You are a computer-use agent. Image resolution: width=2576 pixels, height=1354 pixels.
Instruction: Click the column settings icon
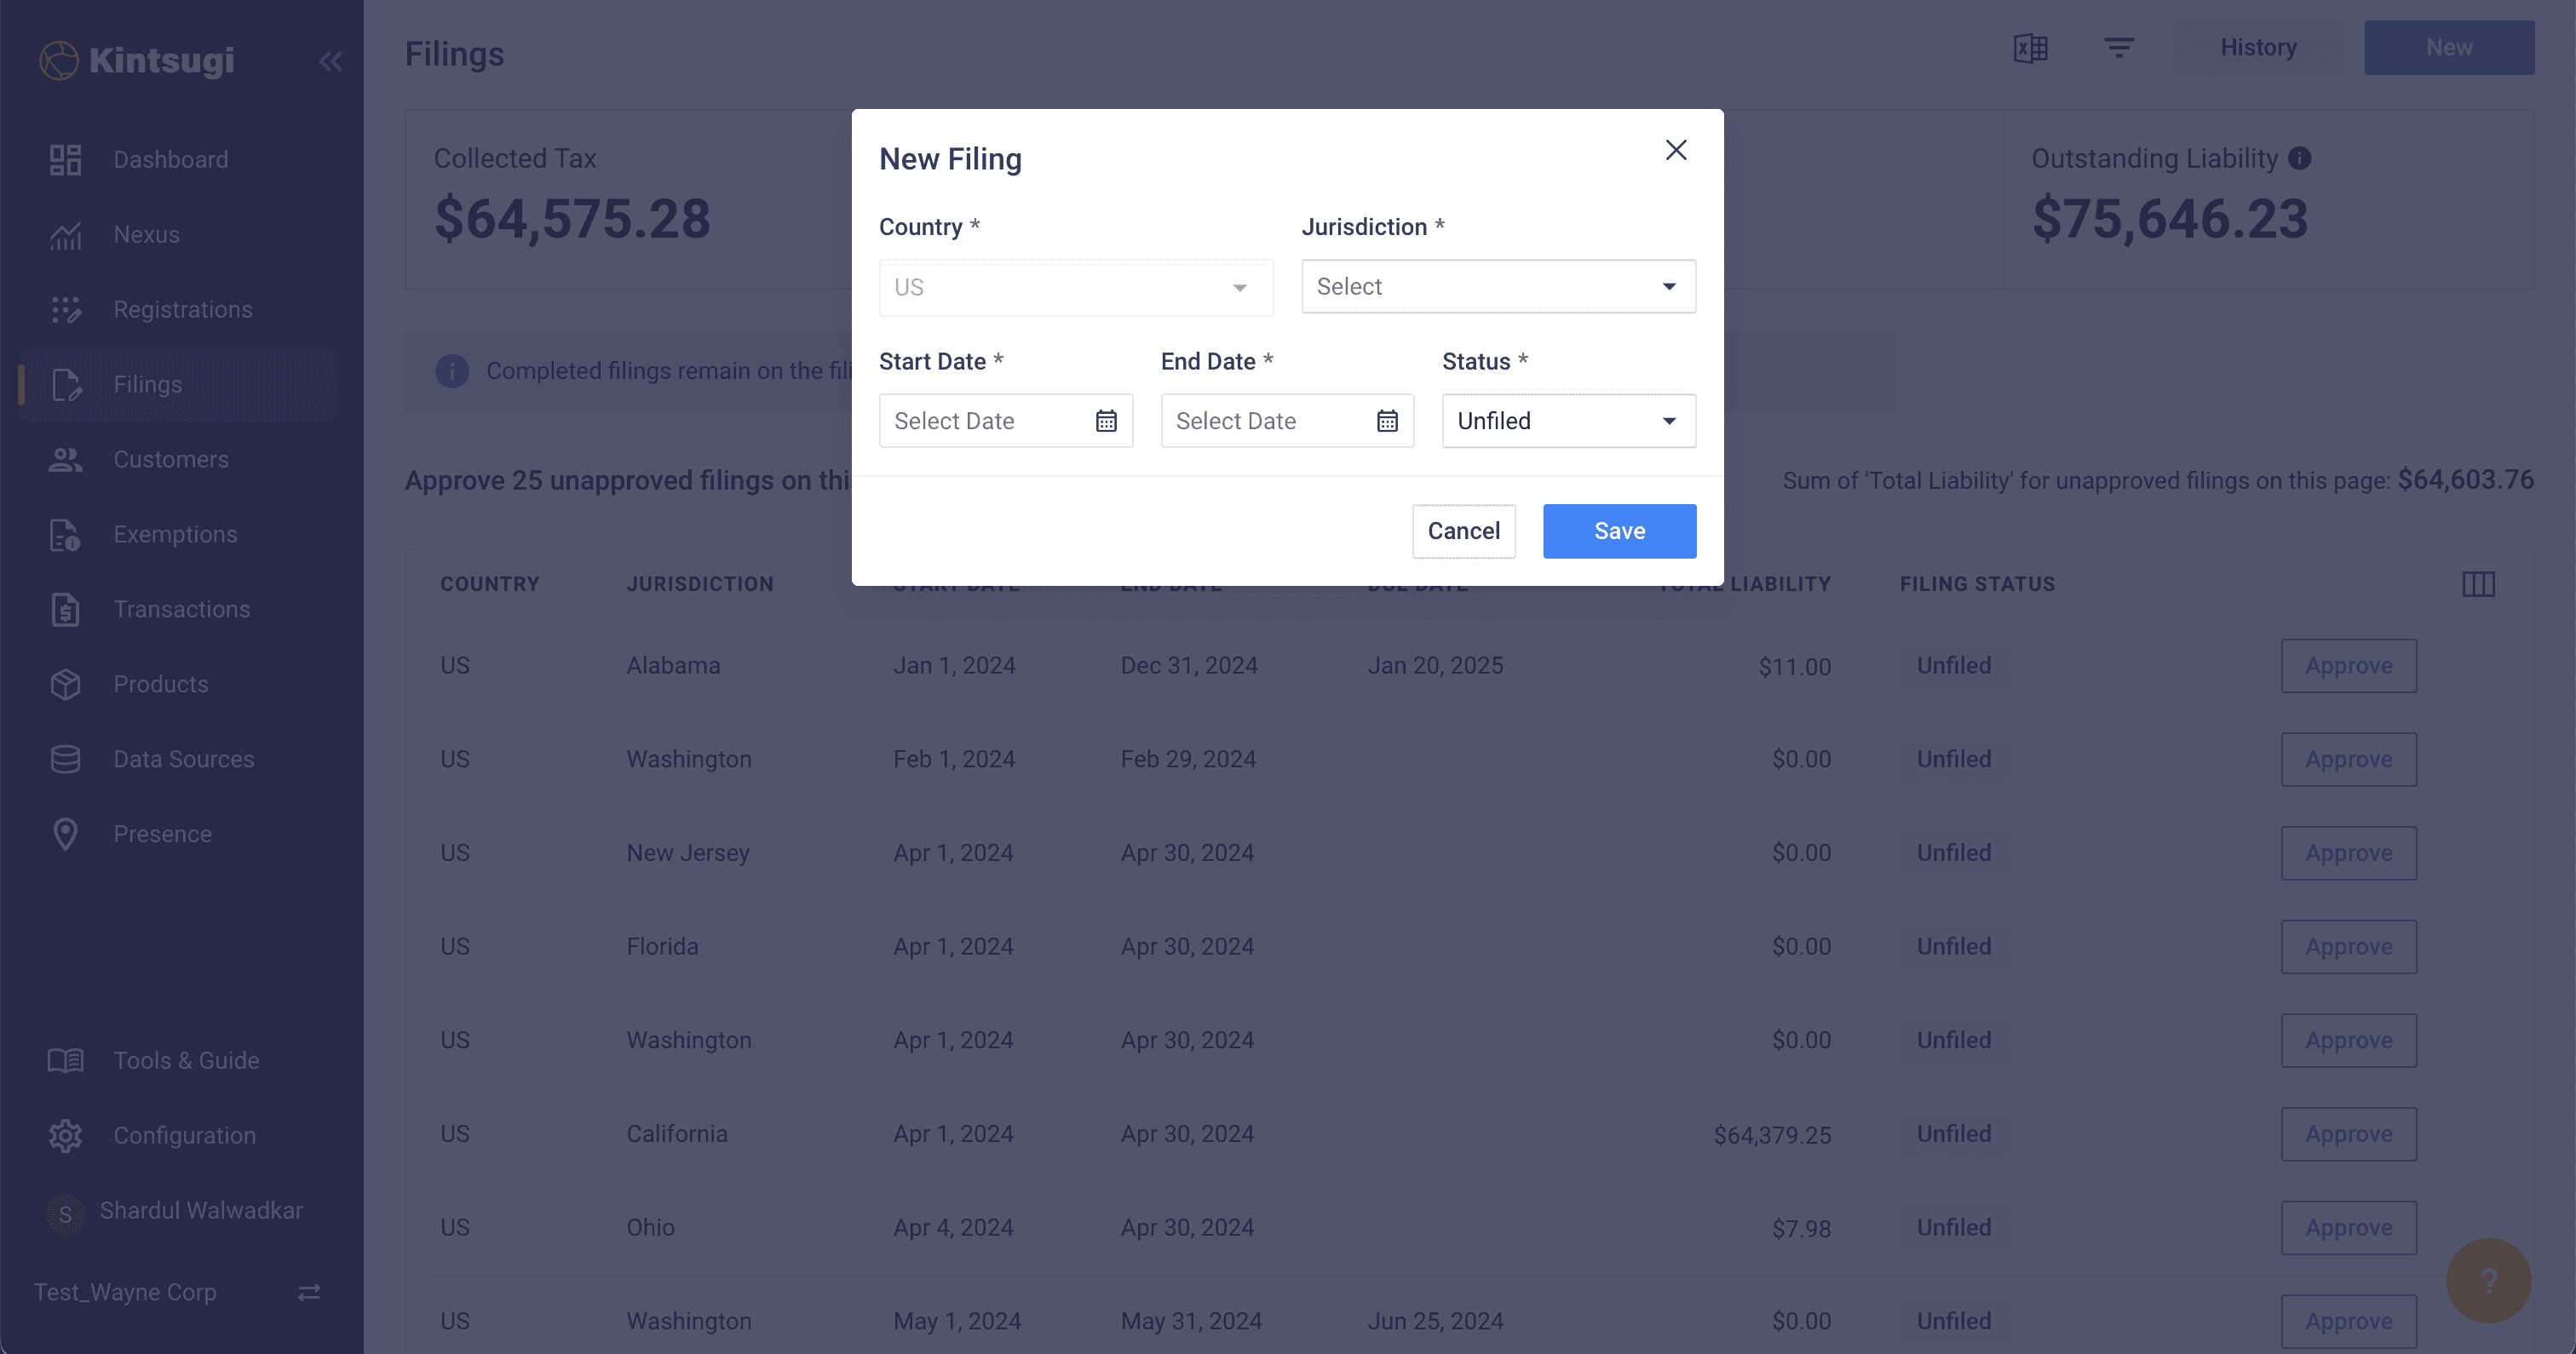click(2478, 584)
